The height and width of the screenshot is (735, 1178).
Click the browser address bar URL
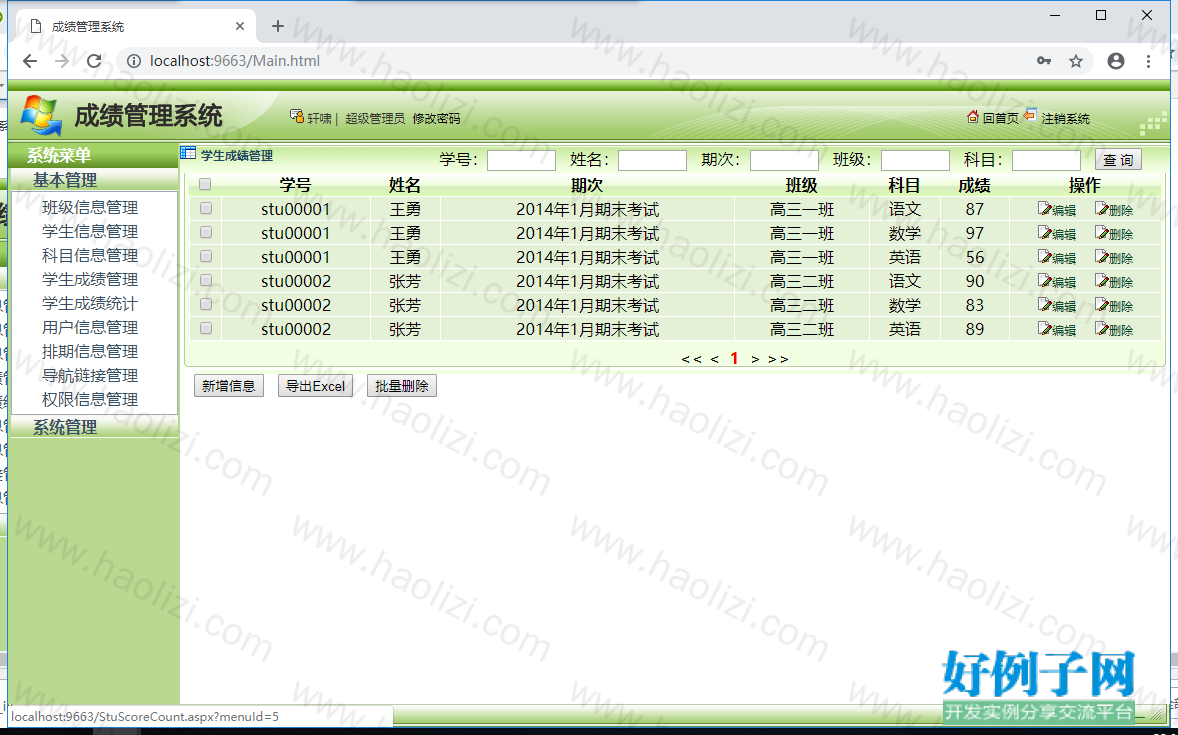(235, 61)
